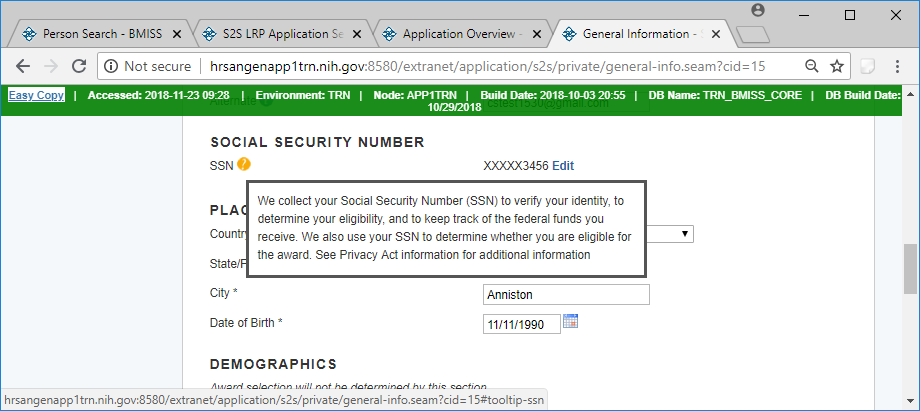This screenshot has width=920, height=411.
Task: View site info next to Not secure
Action: click(x=112, y=67)
